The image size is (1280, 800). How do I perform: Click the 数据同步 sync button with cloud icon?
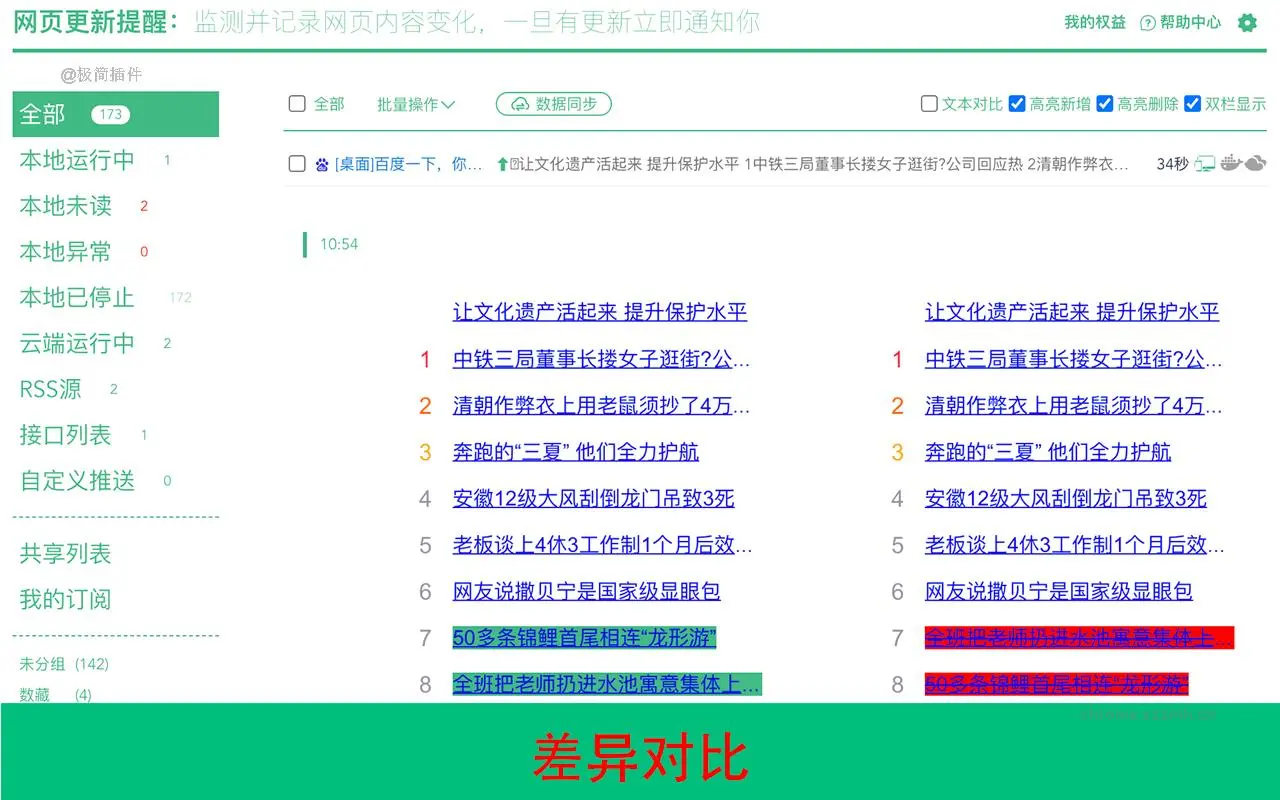pos(553,103)
